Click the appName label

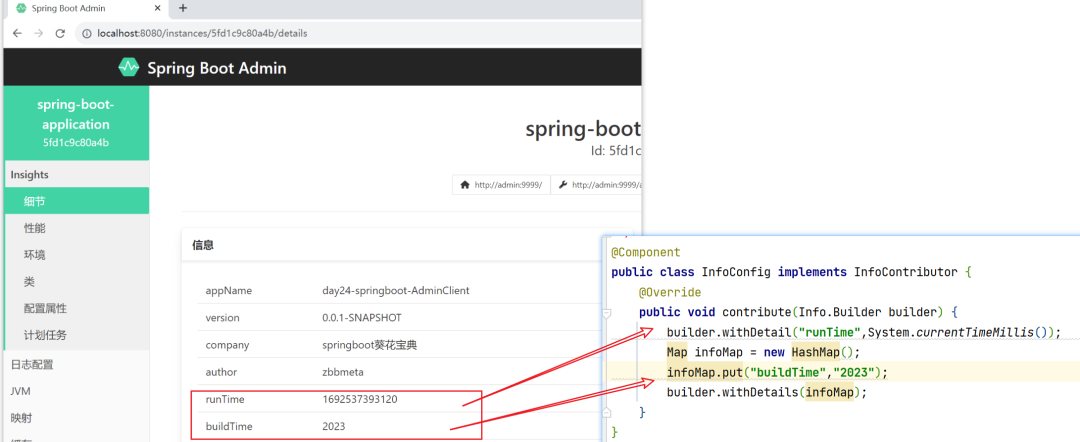(x=229, y=291)
